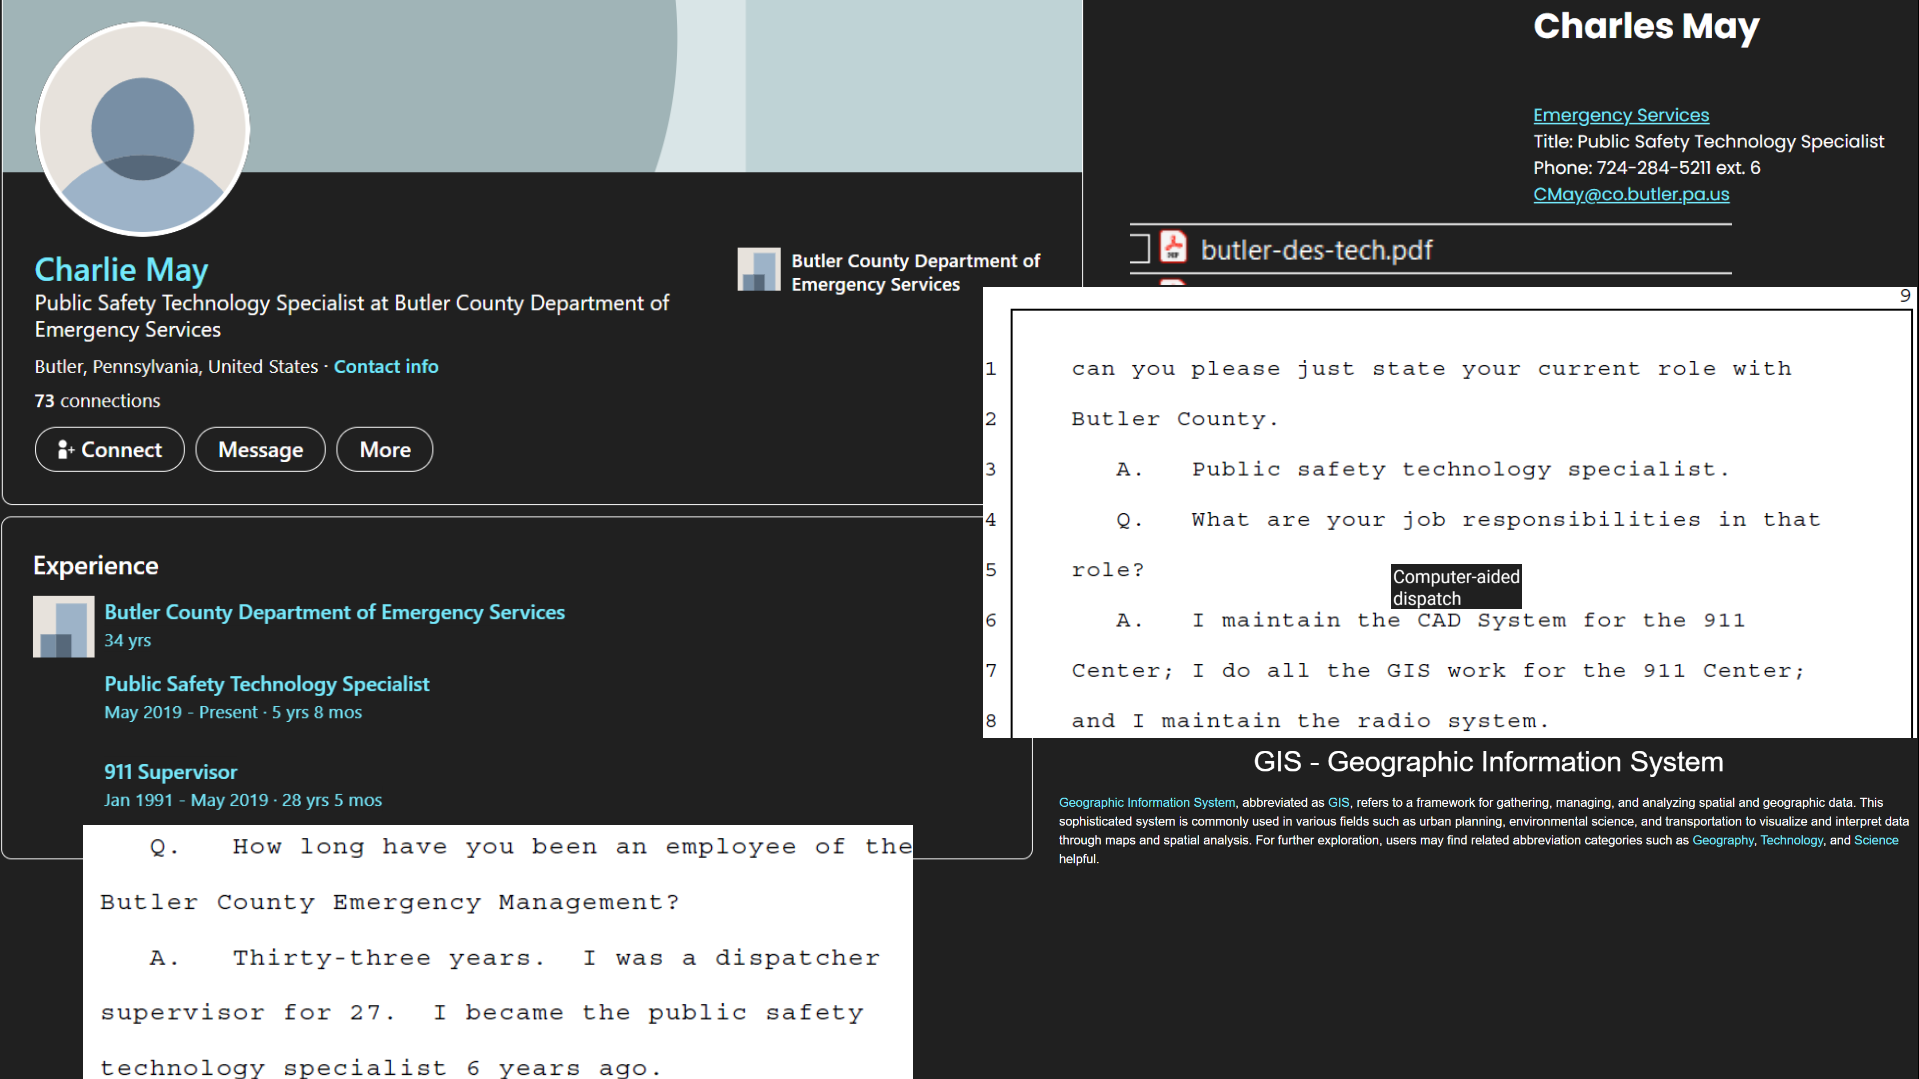This screenshot has height=1079, width=1919.
Task: Click the Emergency Services department link
Action: 1621,115
